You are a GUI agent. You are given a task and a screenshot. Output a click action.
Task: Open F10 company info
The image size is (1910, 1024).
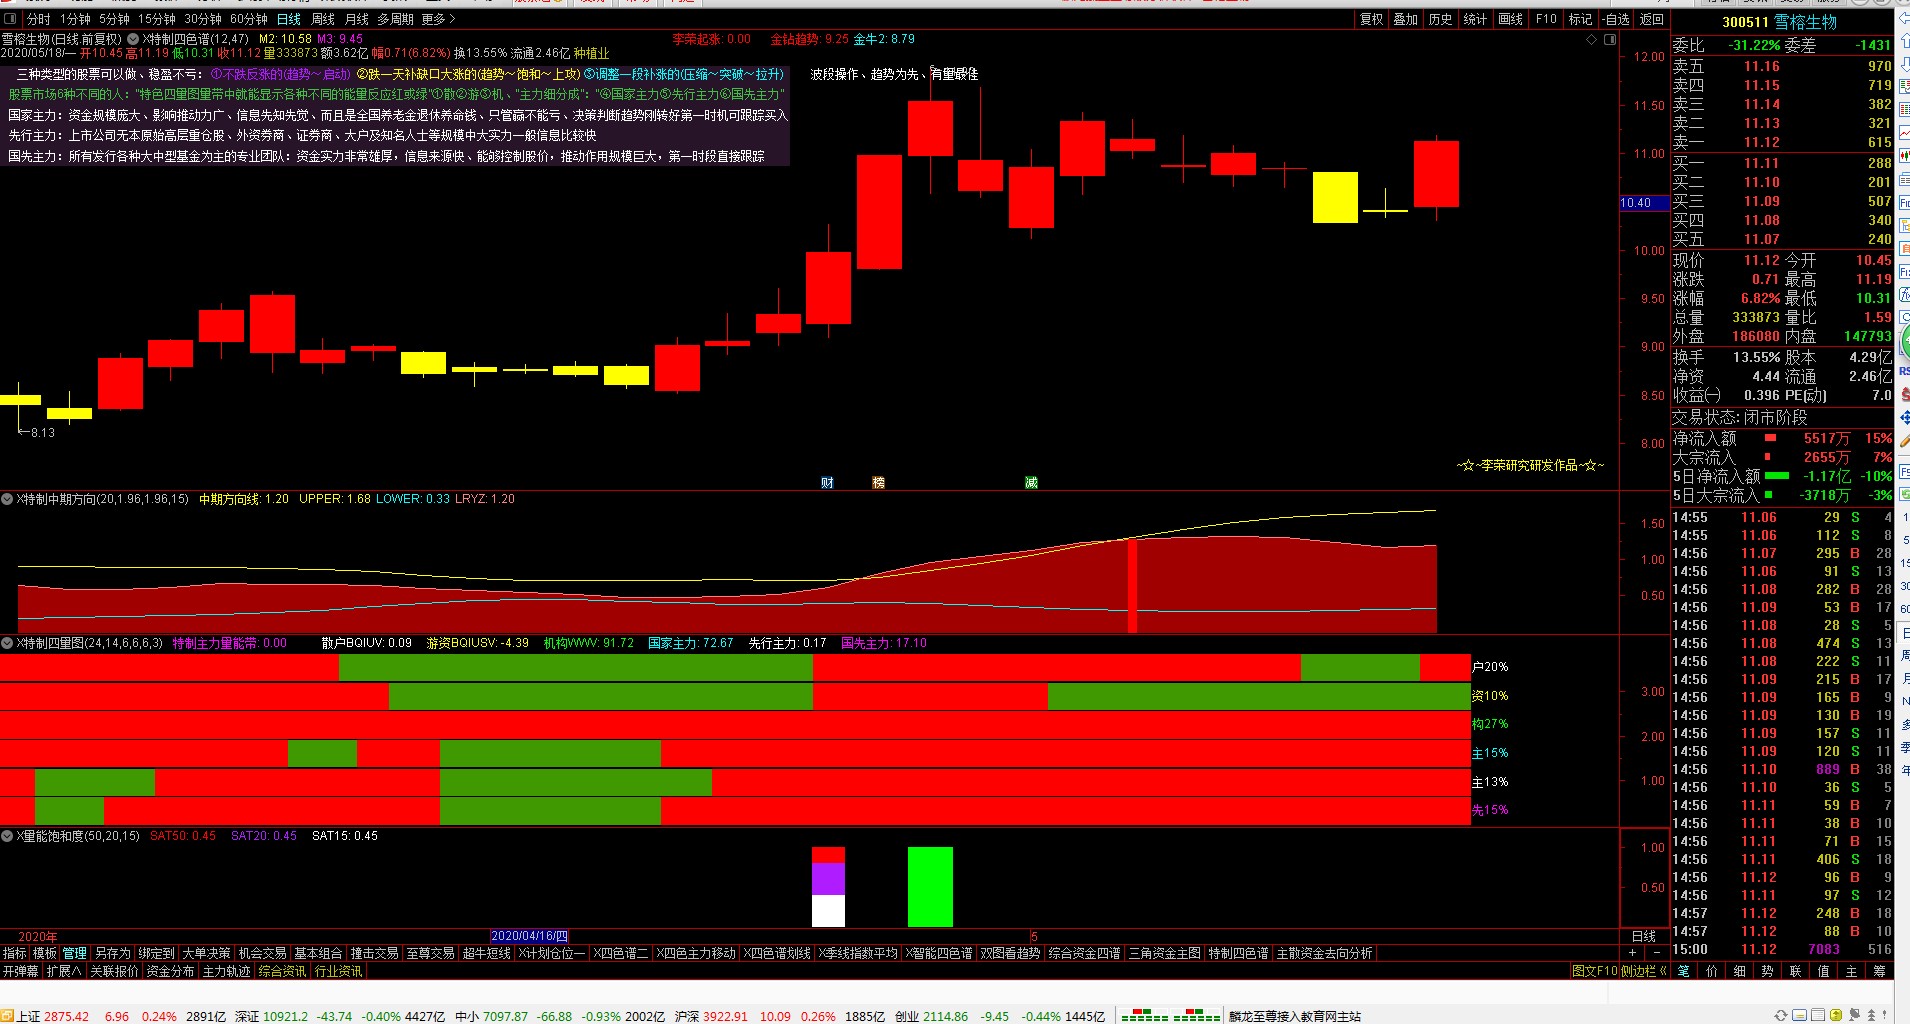[1546, 19]
